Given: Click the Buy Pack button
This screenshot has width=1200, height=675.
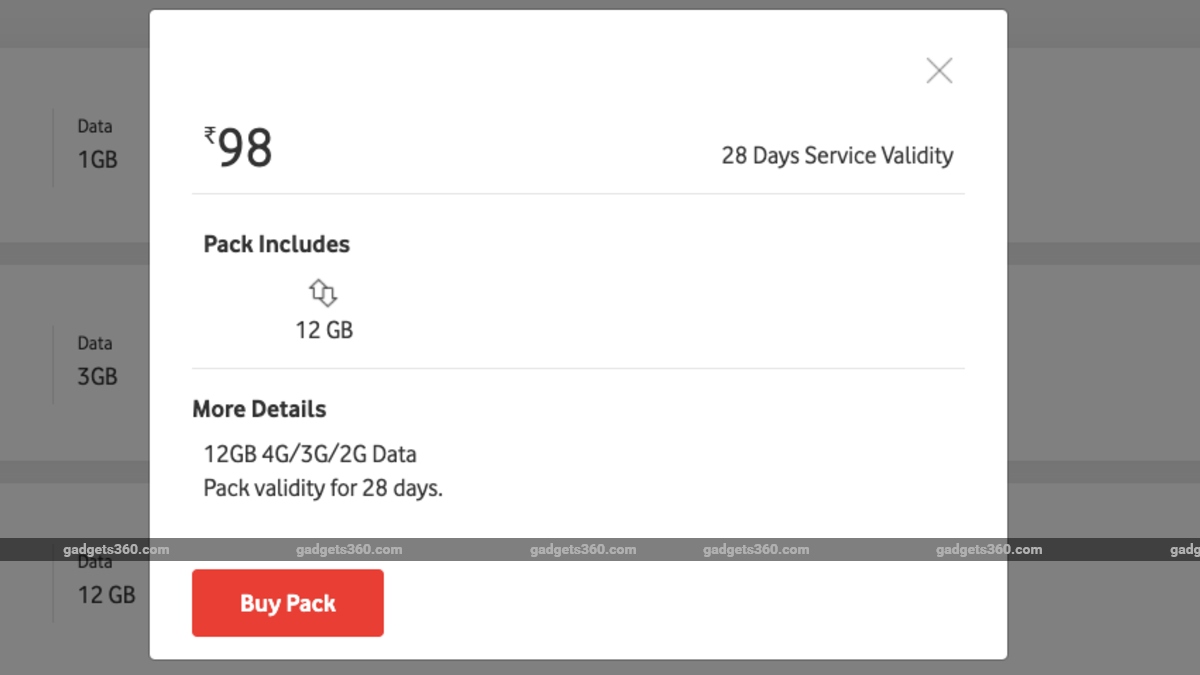Looking at the screenshot, I should [x=288, y=603].
